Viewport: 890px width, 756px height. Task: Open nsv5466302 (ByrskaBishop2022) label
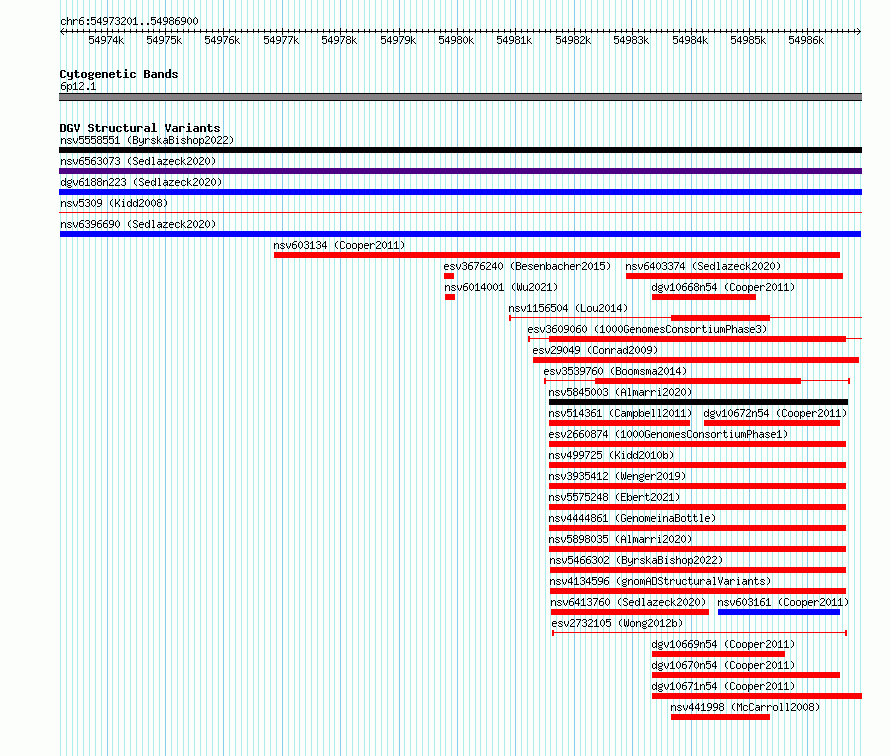point(636,560)
